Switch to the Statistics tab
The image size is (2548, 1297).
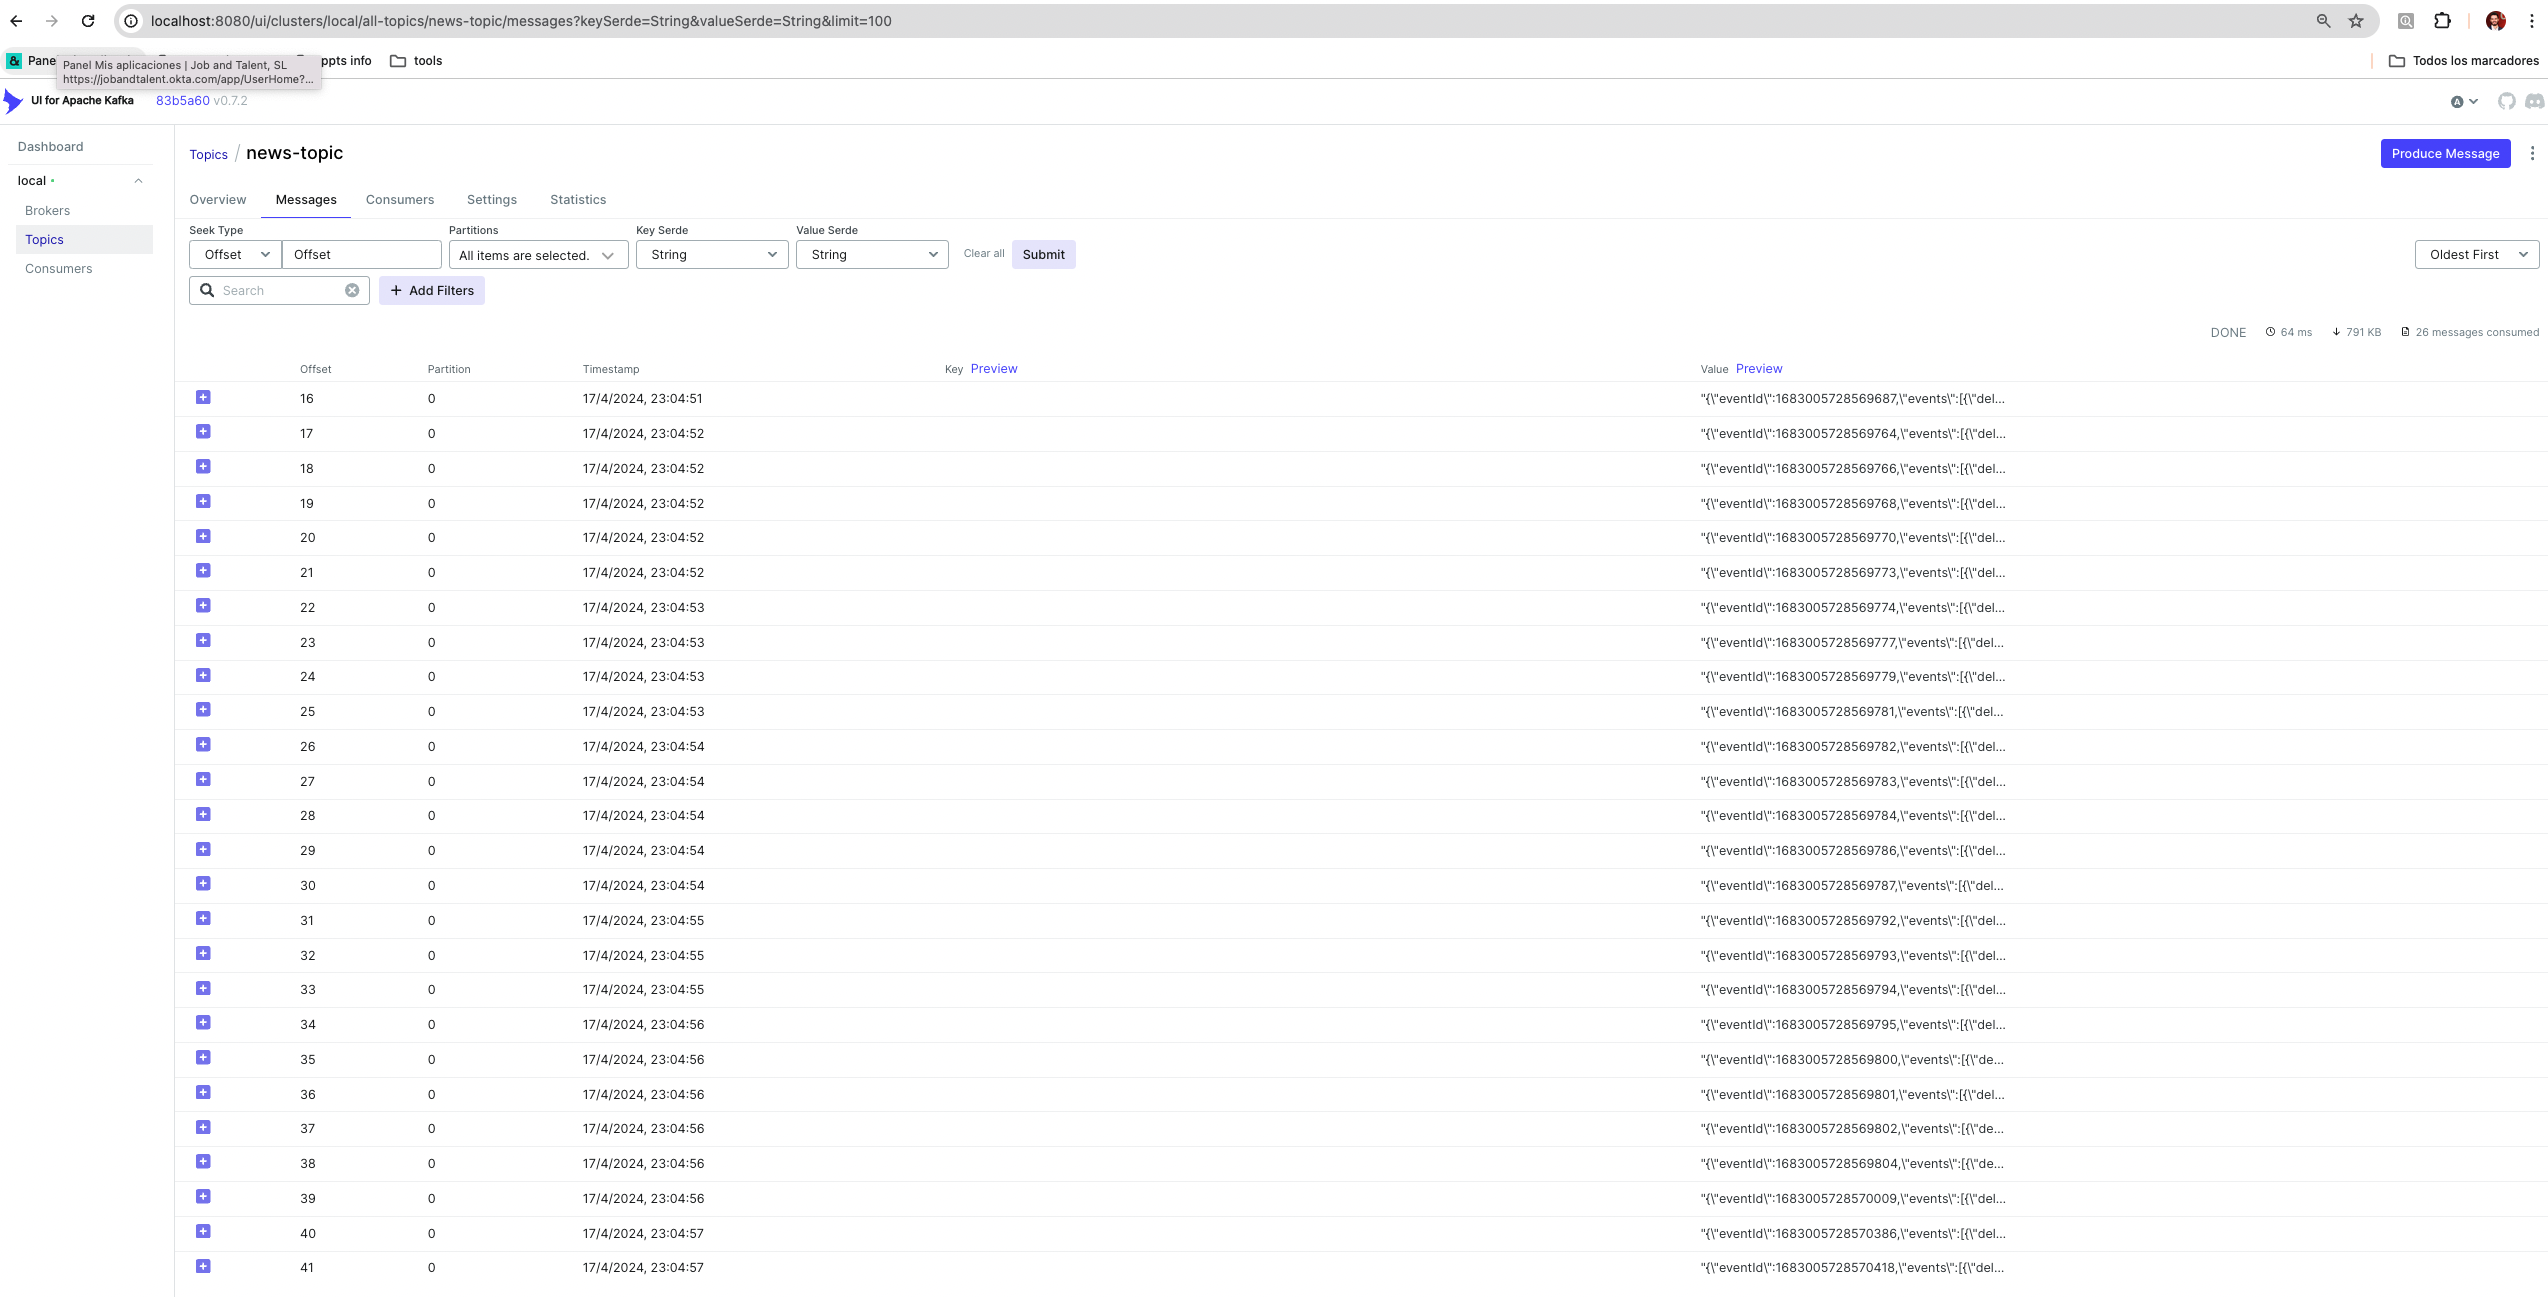(578, 200)
